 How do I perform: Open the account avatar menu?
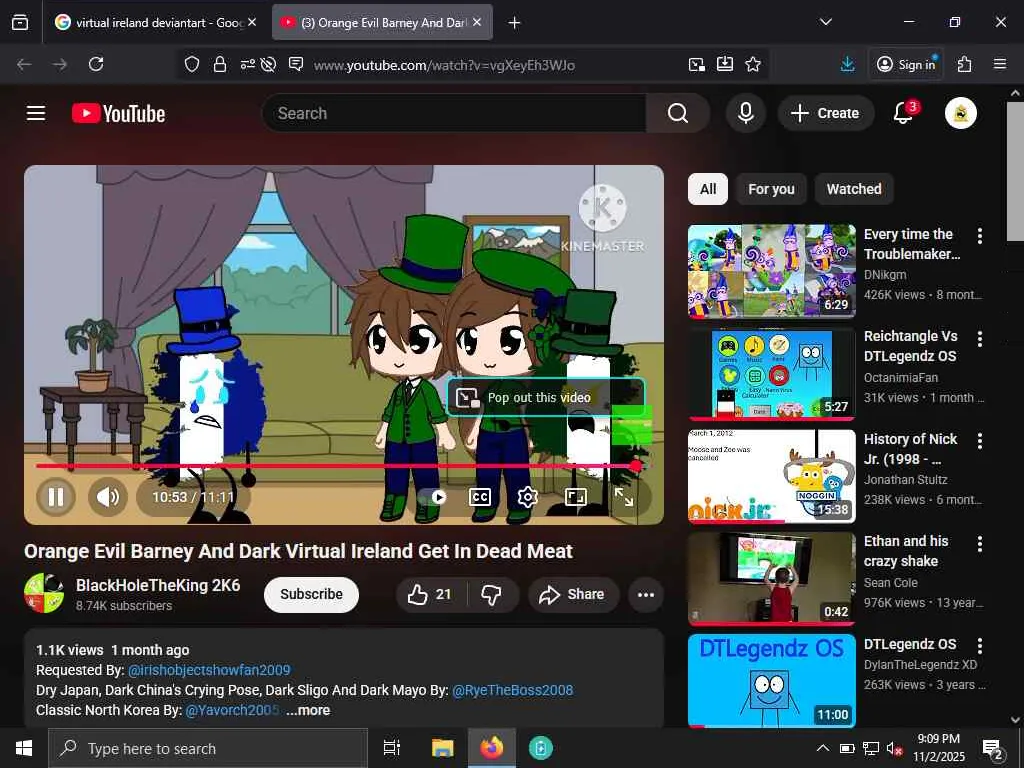click(x=961, y=113)
